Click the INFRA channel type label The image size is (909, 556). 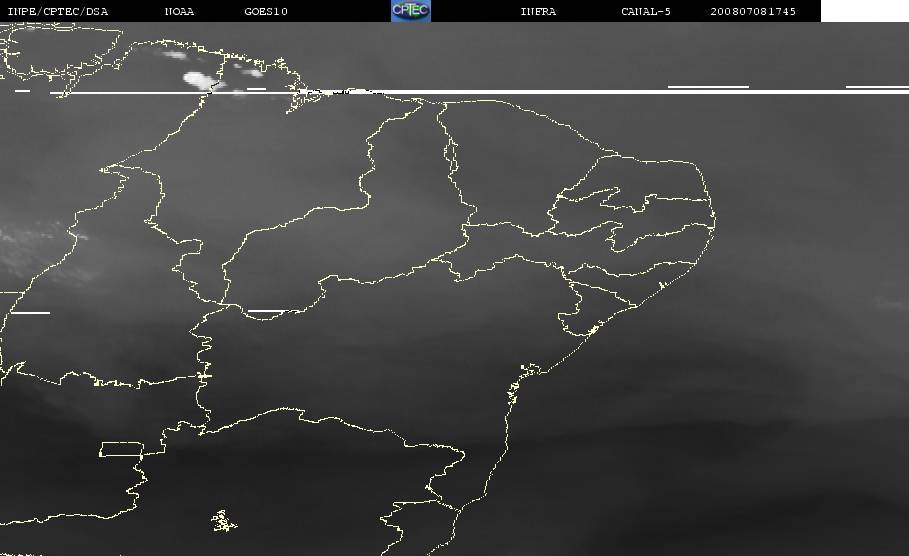(538, 12)
